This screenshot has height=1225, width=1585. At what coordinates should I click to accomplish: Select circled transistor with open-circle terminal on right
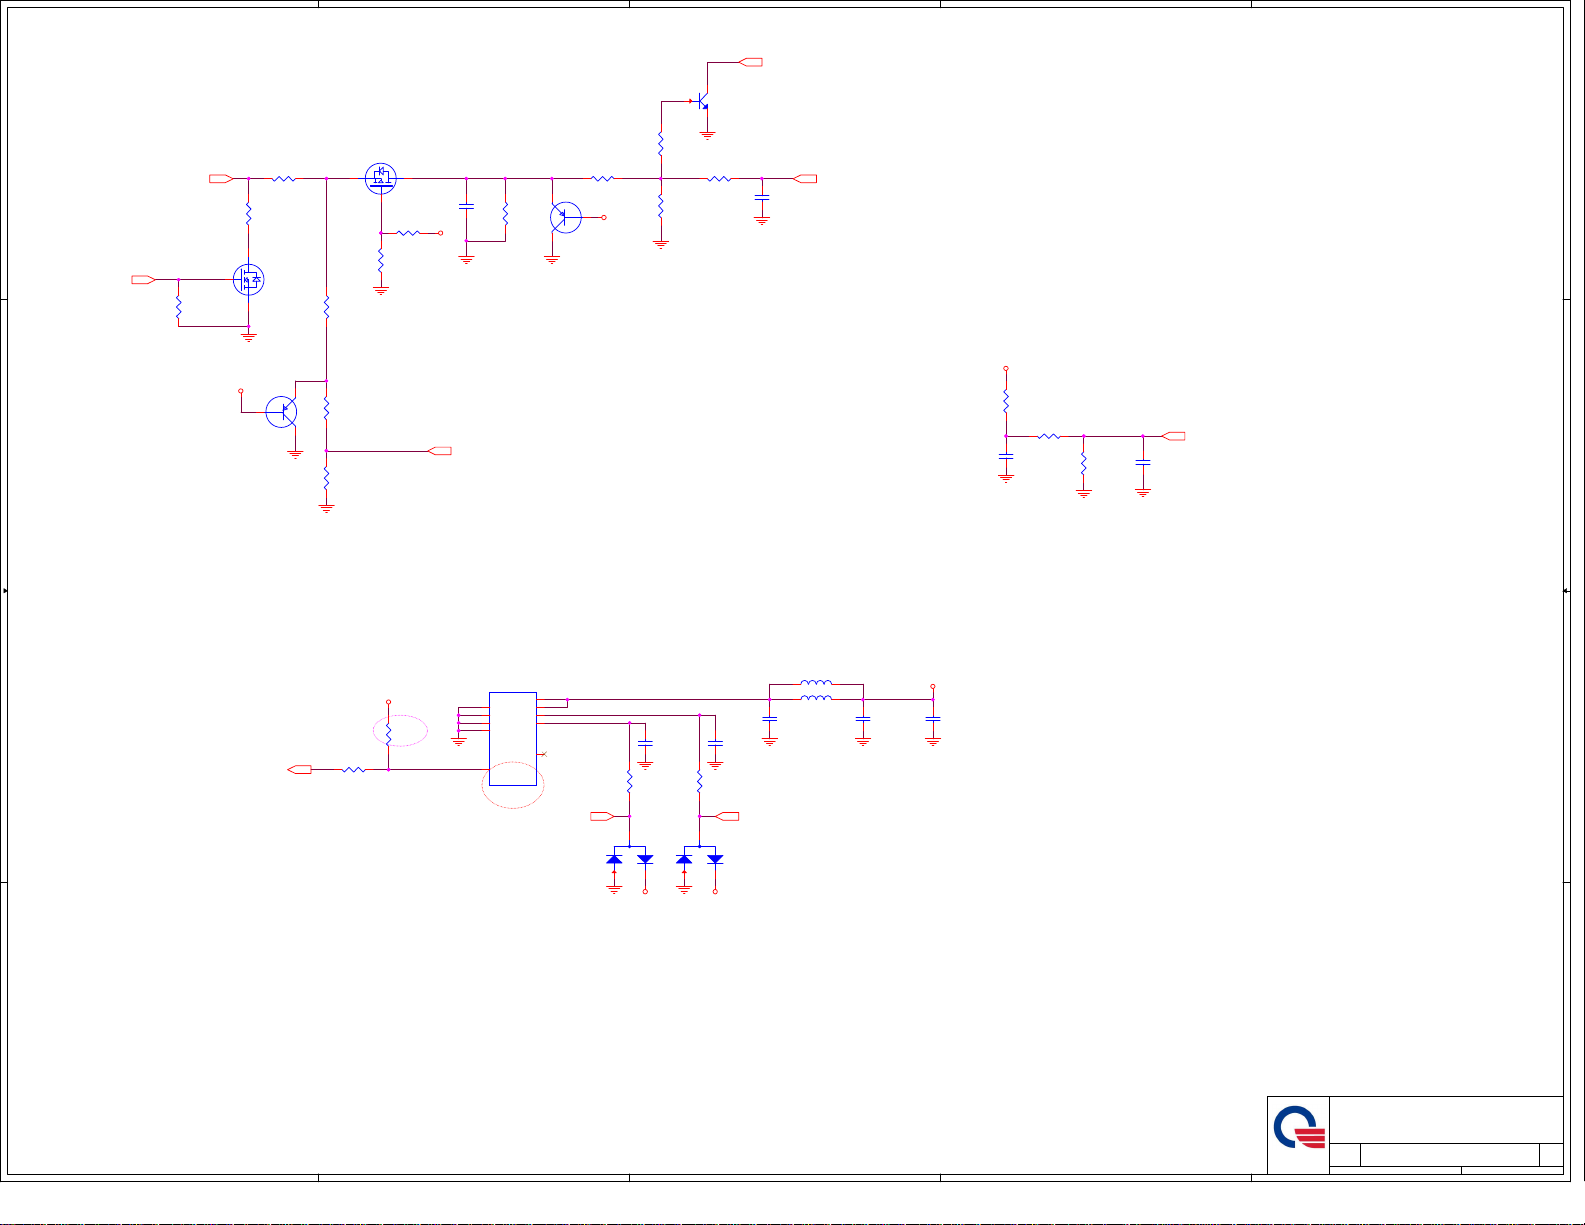tap(565, 217)
